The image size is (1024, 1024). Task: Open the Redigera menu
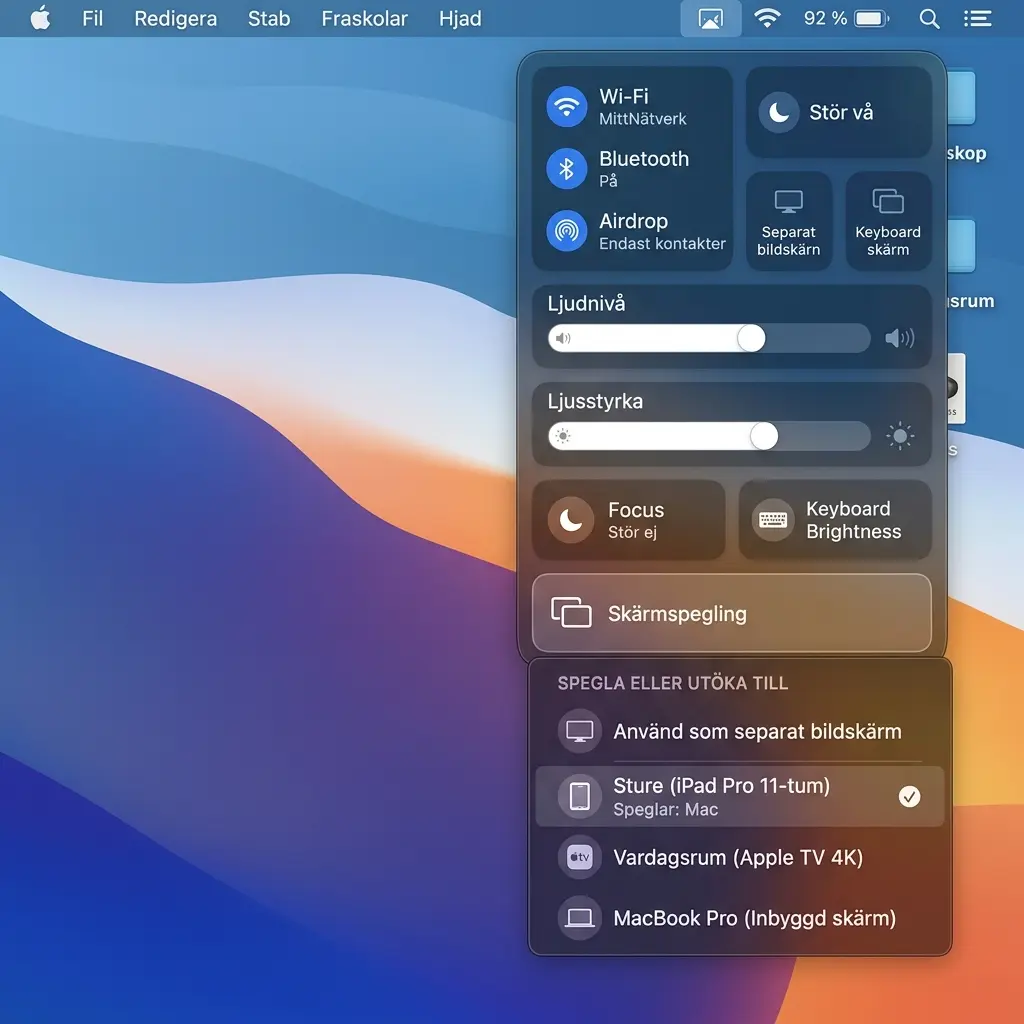pos(175,18)
